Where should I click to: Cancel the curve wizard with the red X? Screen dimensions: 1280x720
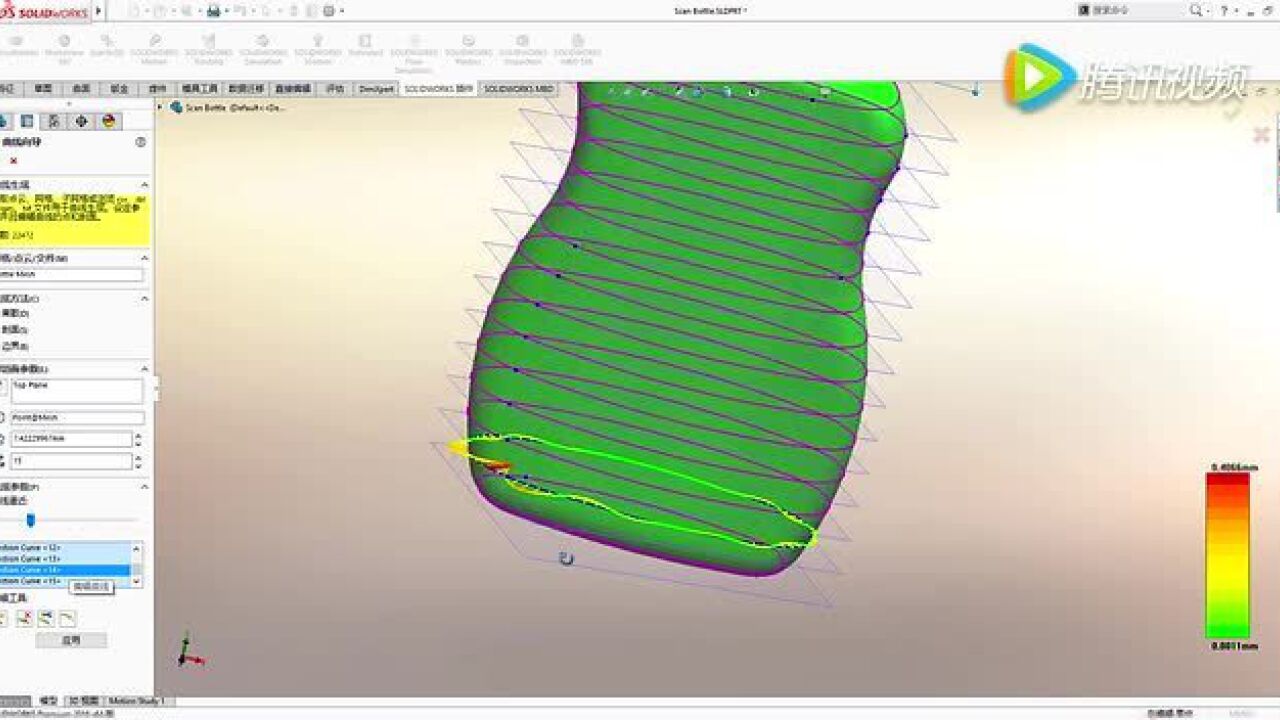[14, 160]
